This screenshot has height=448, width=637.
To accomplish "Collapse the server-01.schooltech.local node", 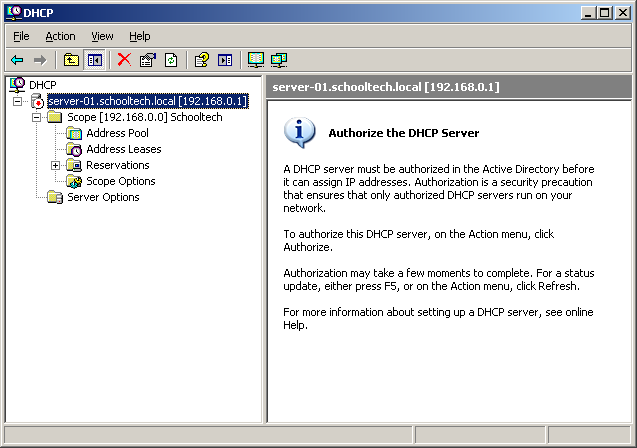I will coord(17,102).
